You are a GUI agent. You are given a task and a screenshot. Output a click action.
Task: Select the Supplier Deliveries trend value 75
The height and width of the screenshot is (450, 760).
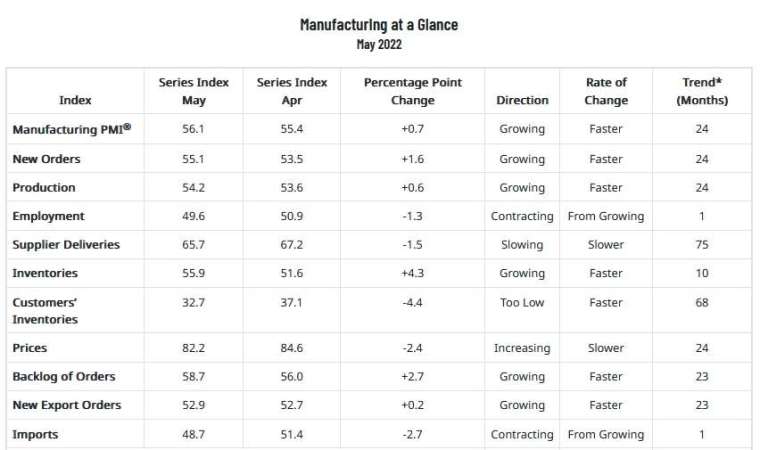702,245
